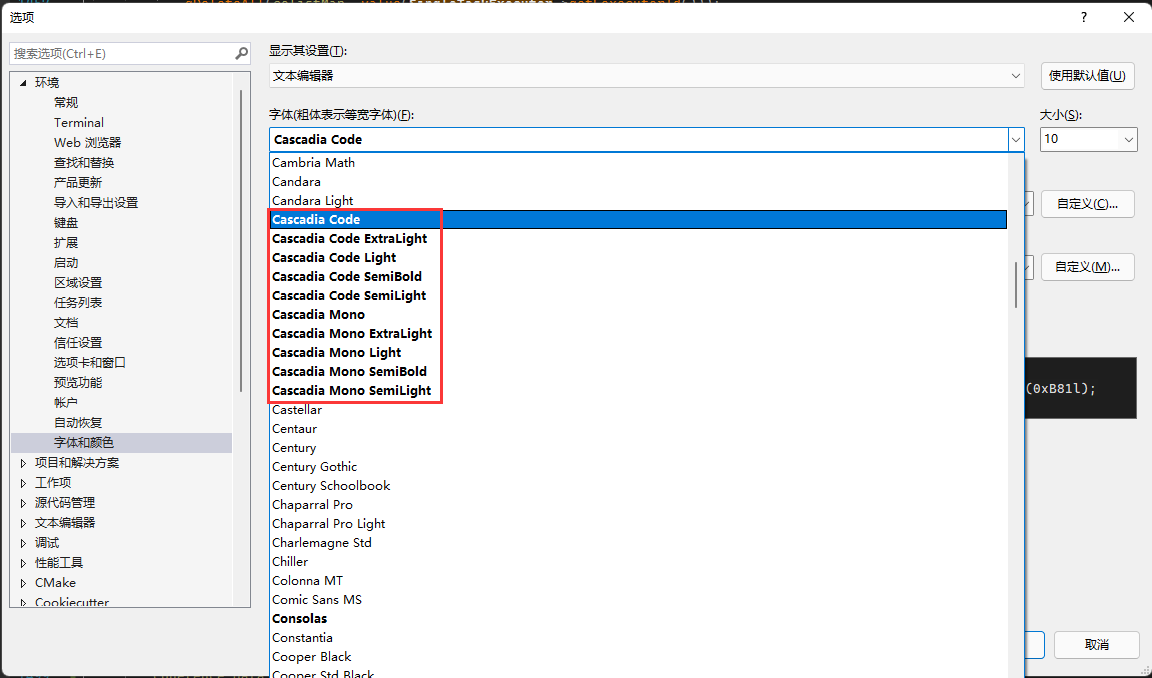1152x678 pixels.
Task: Click the 使用默认值(U) button
Action: (x=1087, y=75)
